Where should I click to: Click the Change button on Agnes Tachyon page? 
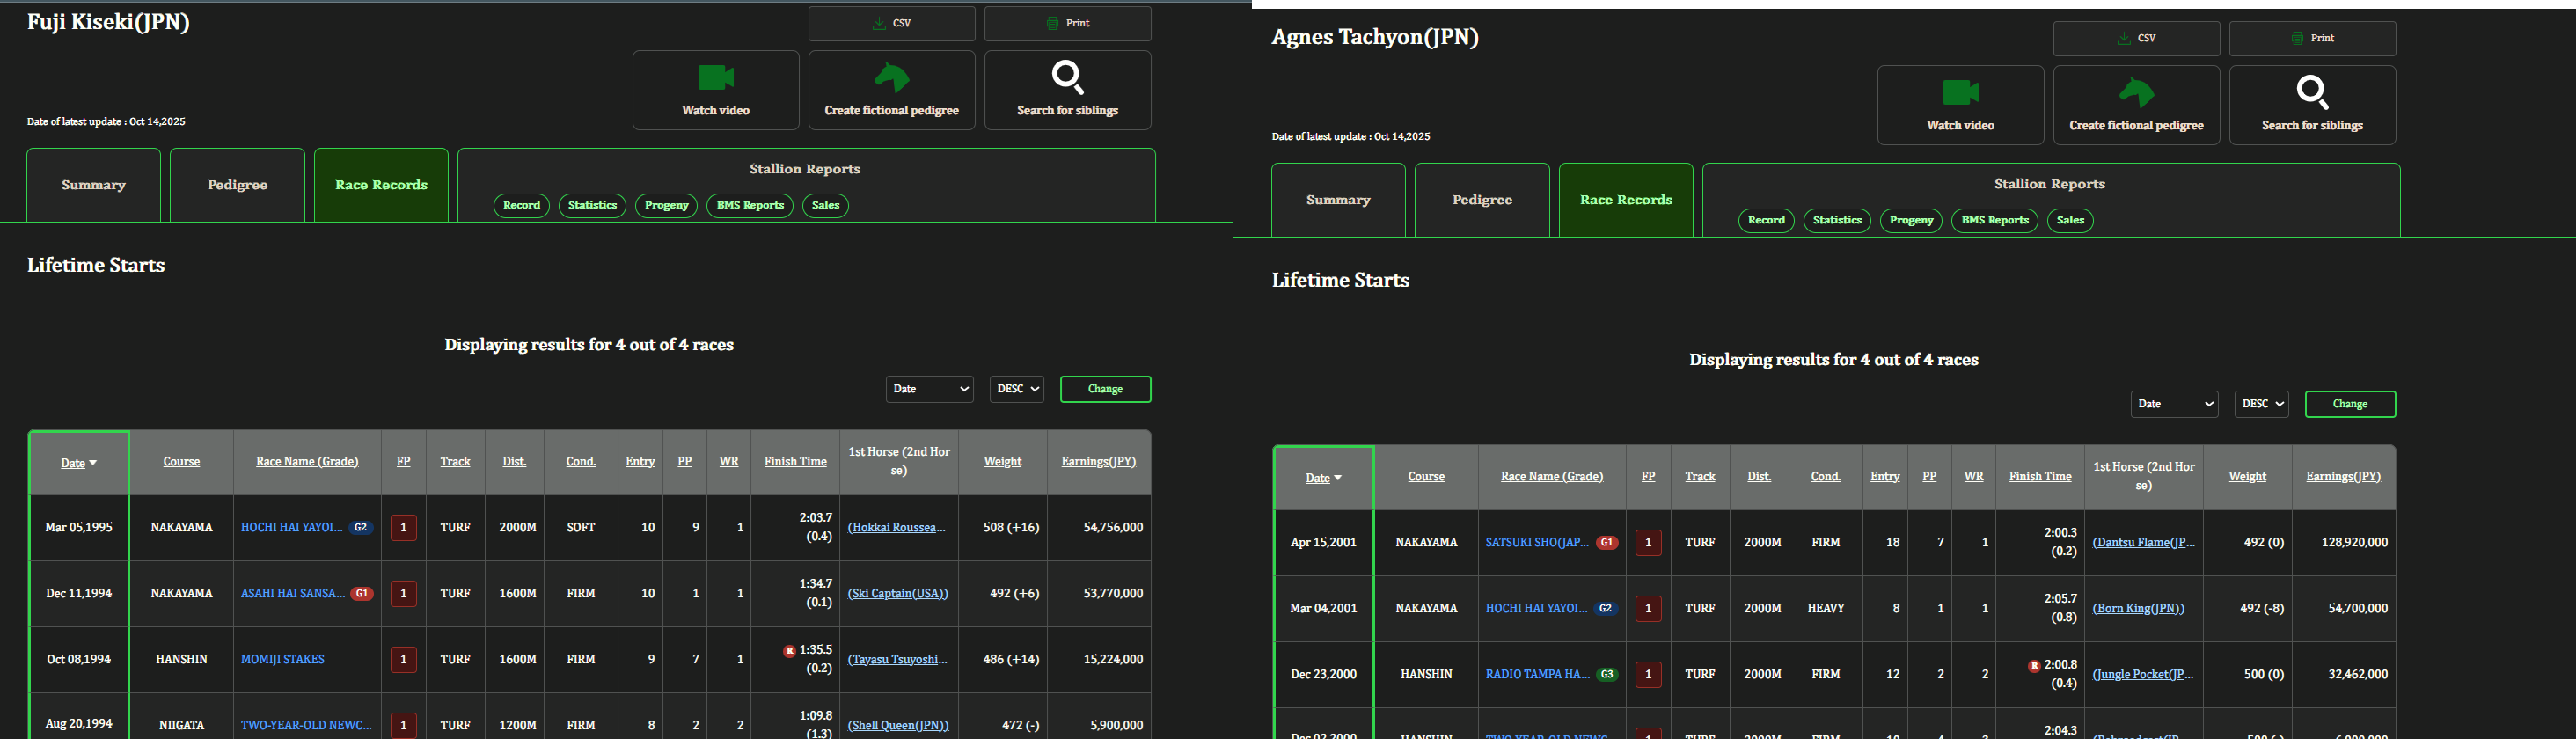tap(2351, 404)
